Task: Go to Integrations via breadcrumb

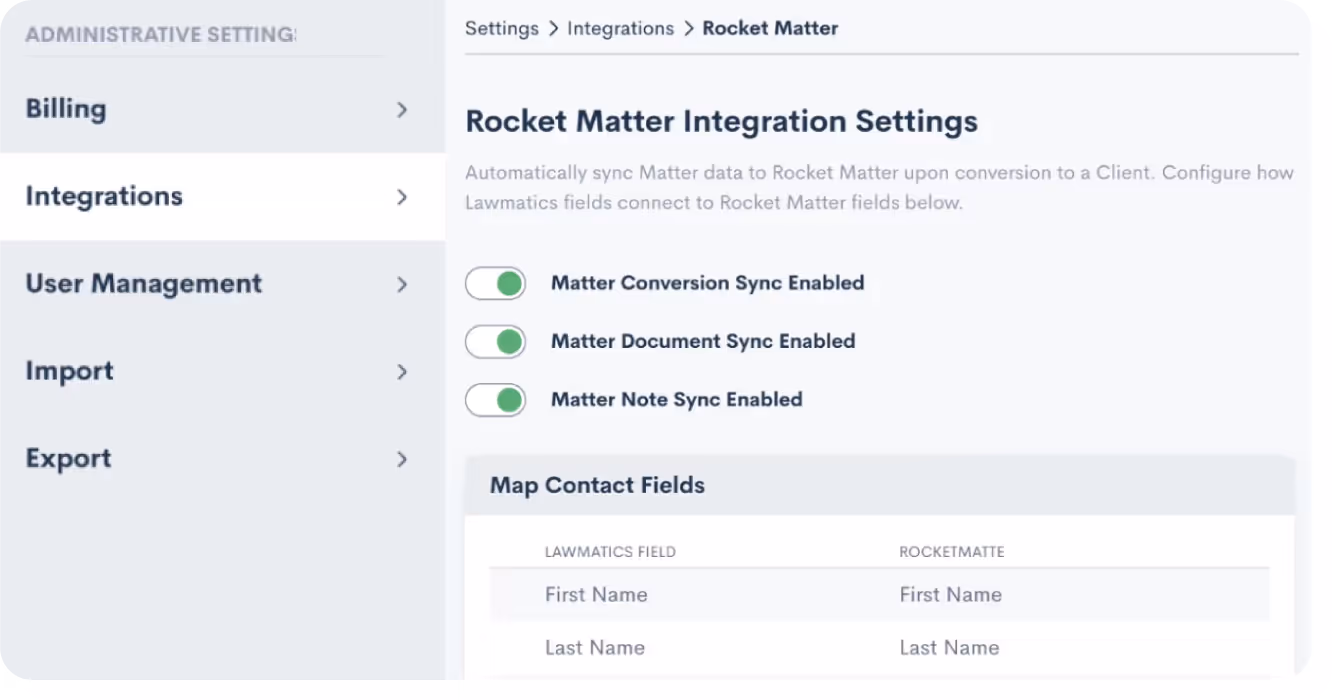Action: tap(620, 28)
